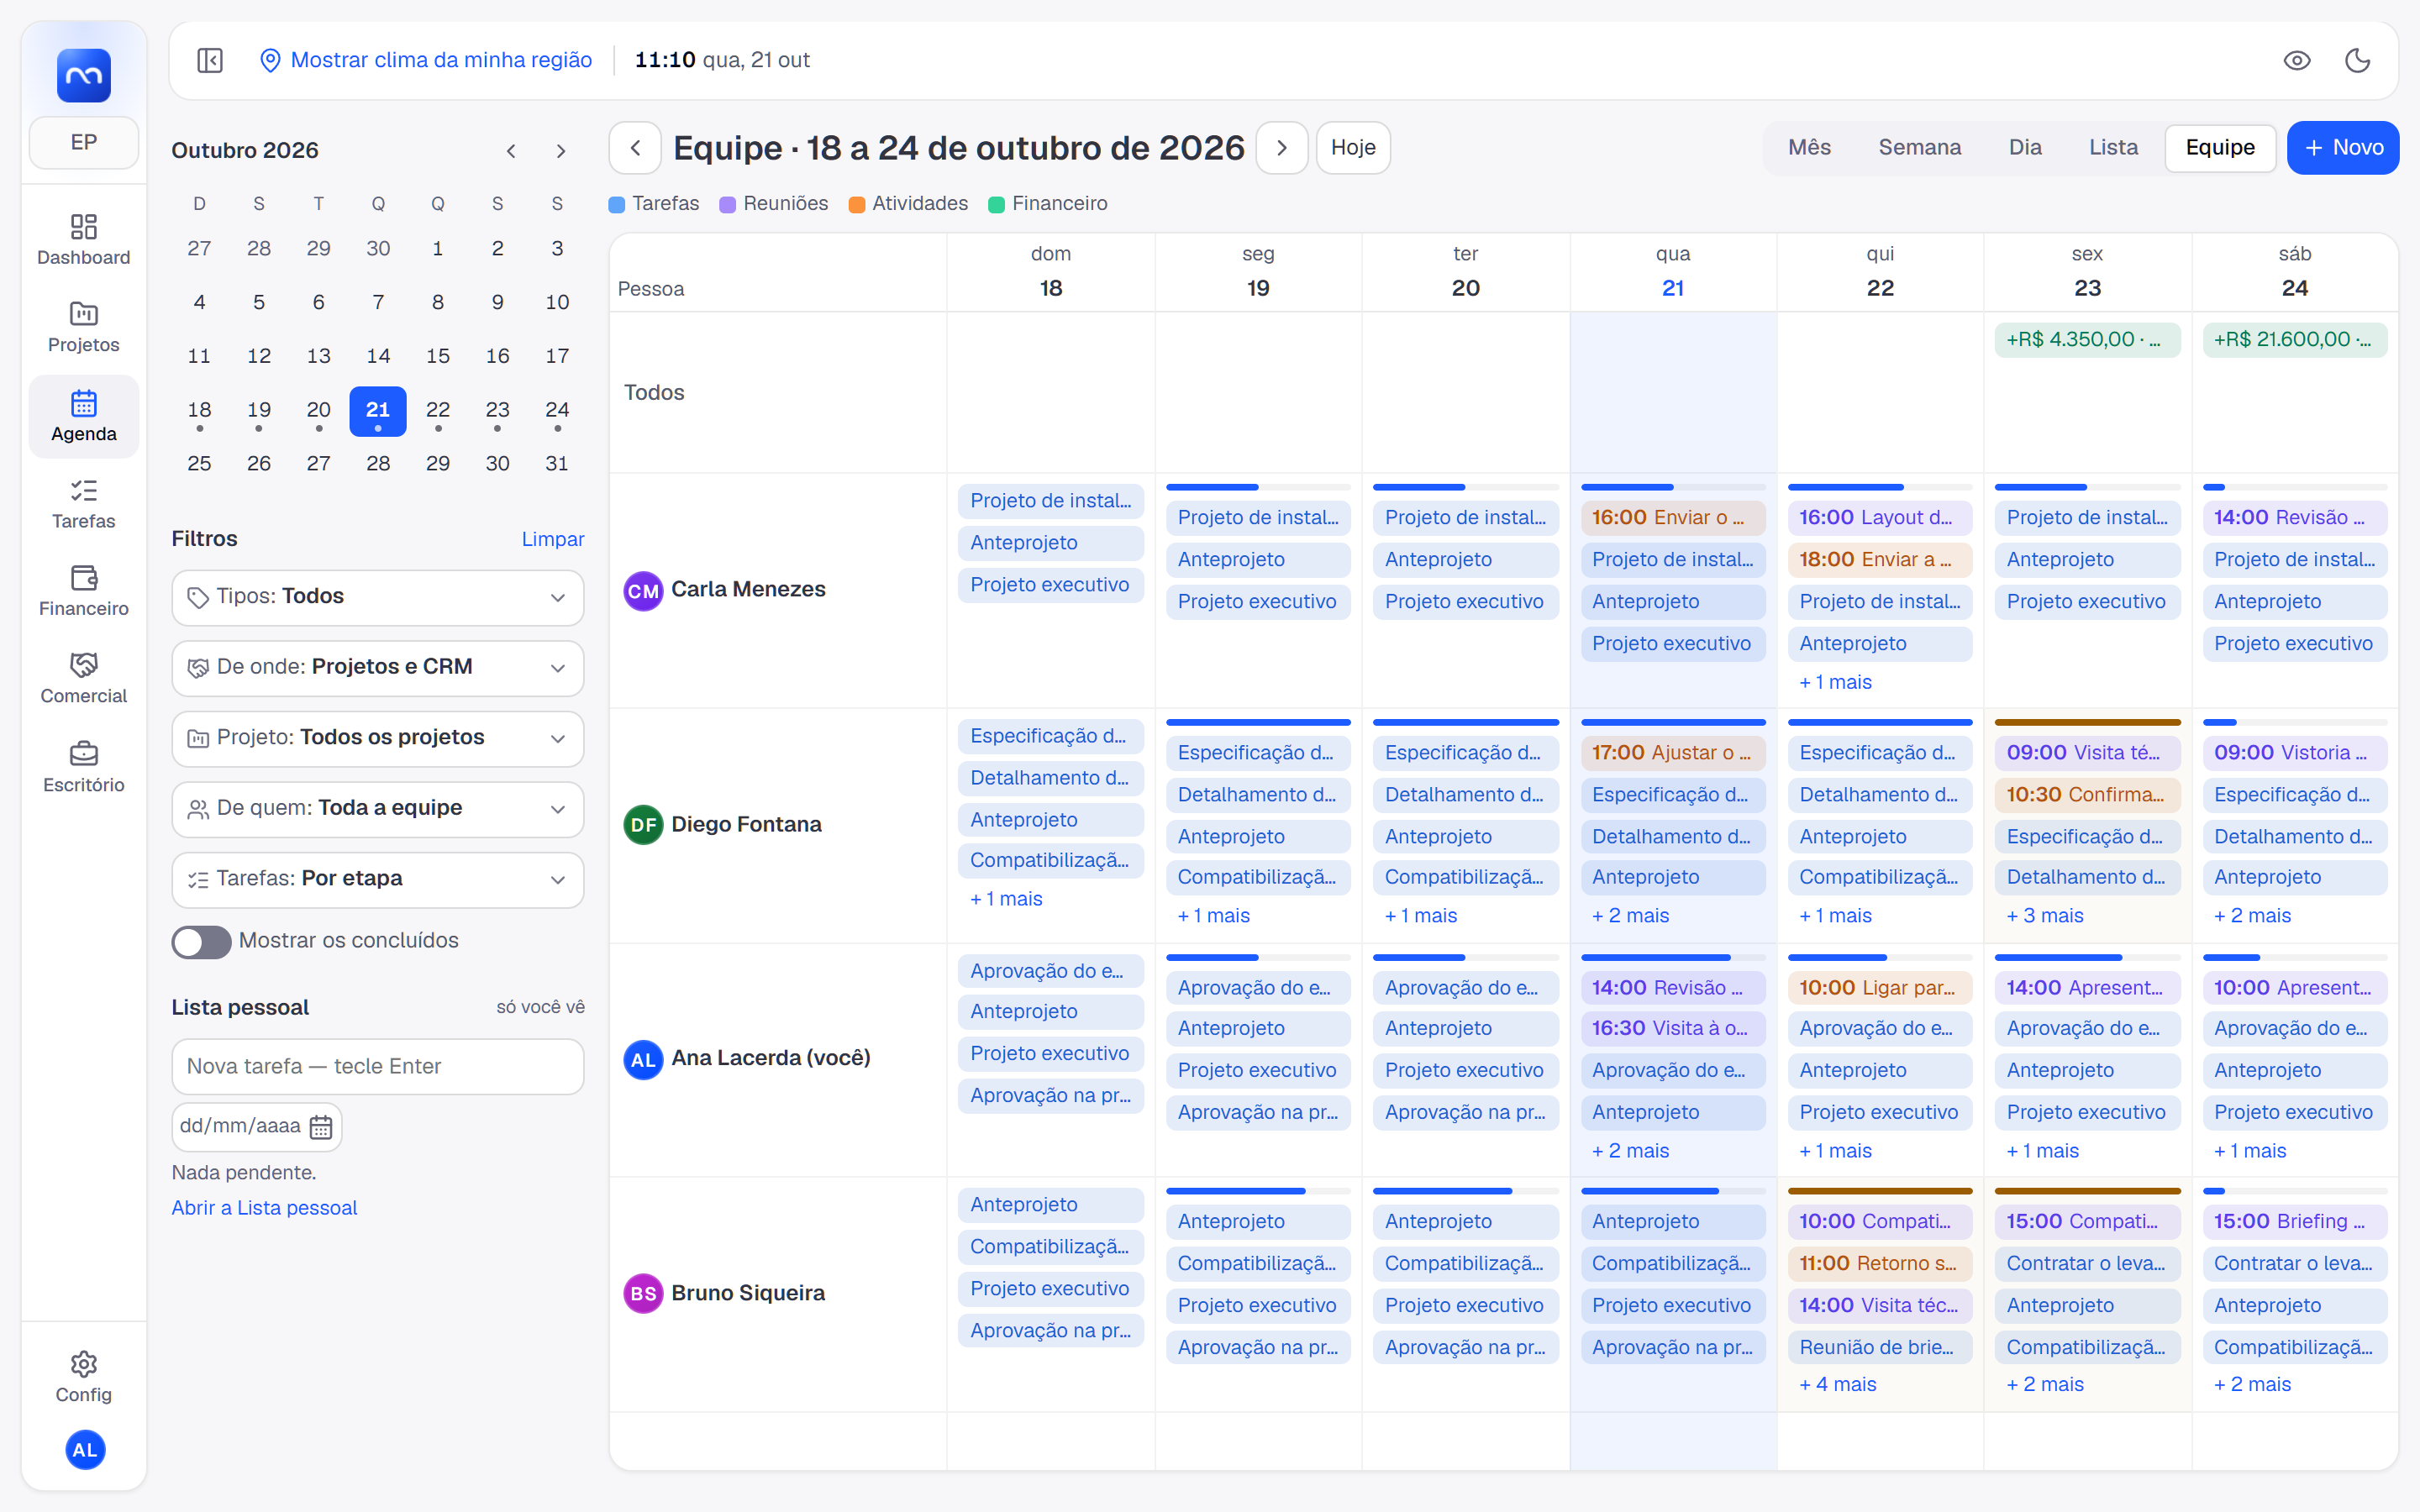Expand De quem: Toda a equipe dropdown
2420x1512 pixels.
click(377, 808)
